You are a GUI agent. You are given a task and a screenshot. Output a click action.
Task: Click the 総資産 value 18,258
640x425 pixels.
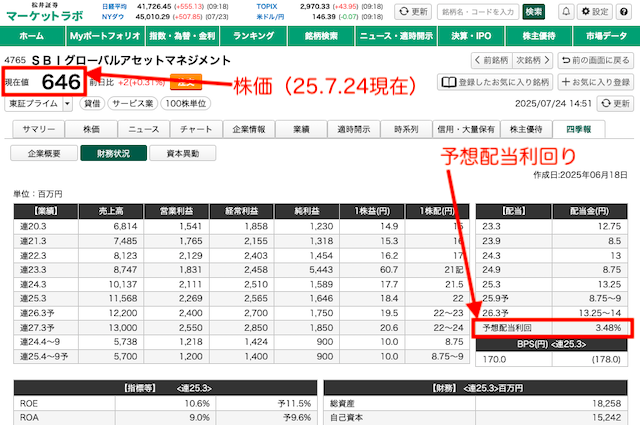(x=607, y=403)
